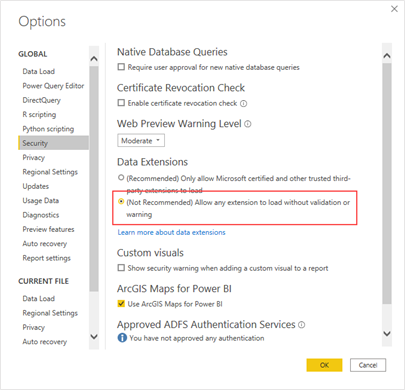Viewport: 405px width, 390px height.
Task: Select the Security category
Action: click(x=54, y=143)
